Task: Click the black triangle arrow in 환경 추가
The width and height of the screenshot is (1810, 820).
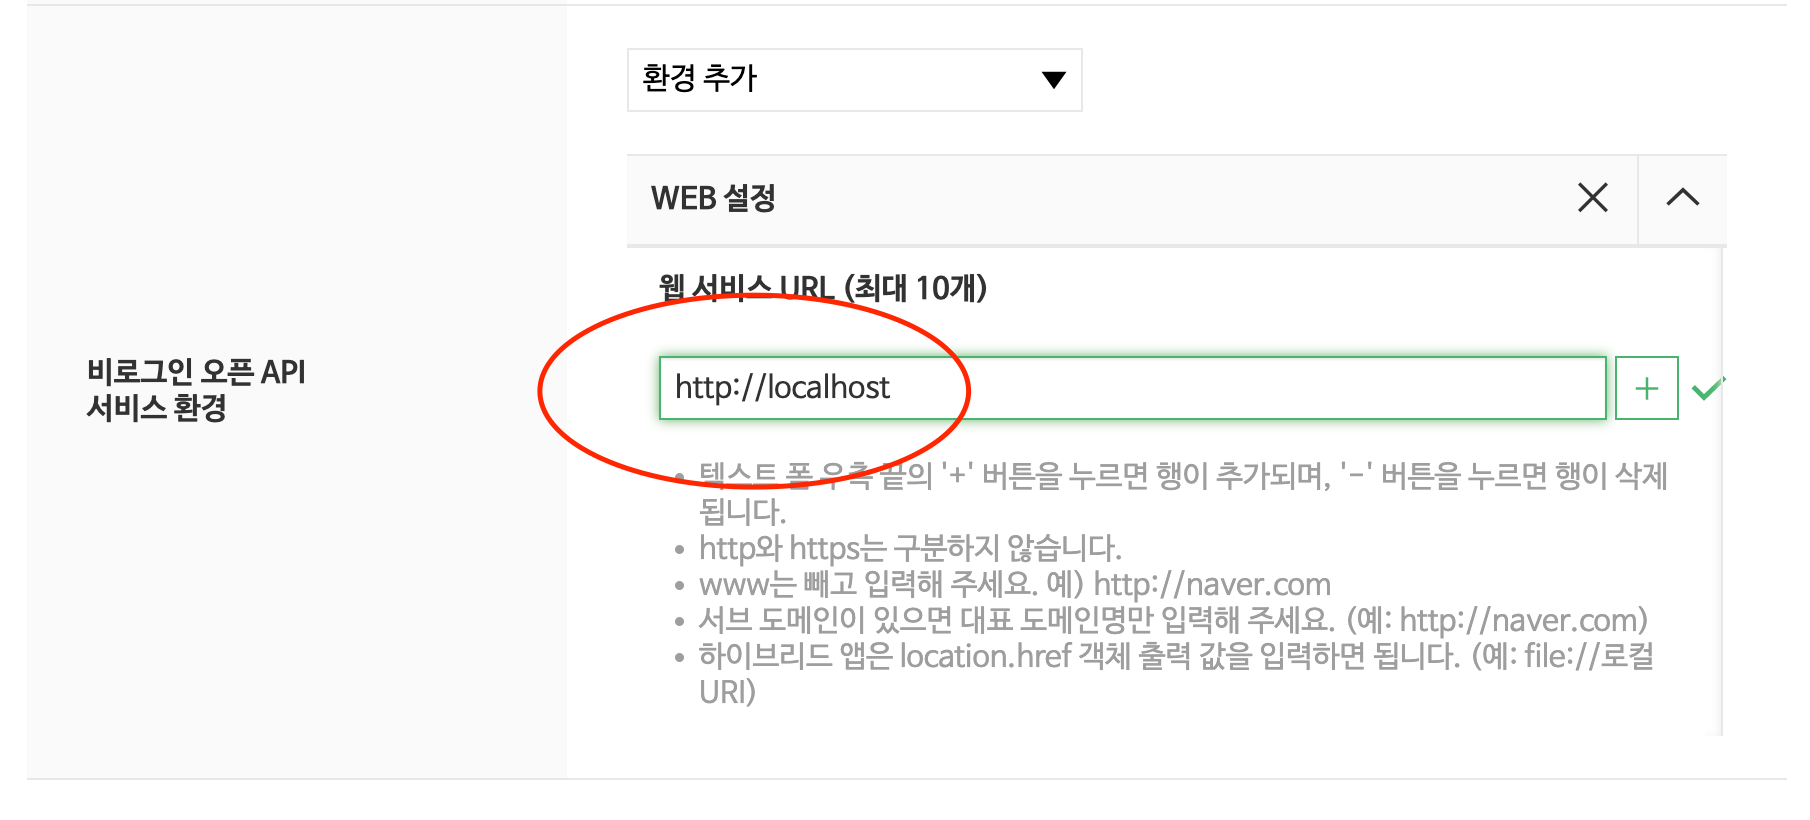Action: pyautogui.click(x=1053, y=80)
